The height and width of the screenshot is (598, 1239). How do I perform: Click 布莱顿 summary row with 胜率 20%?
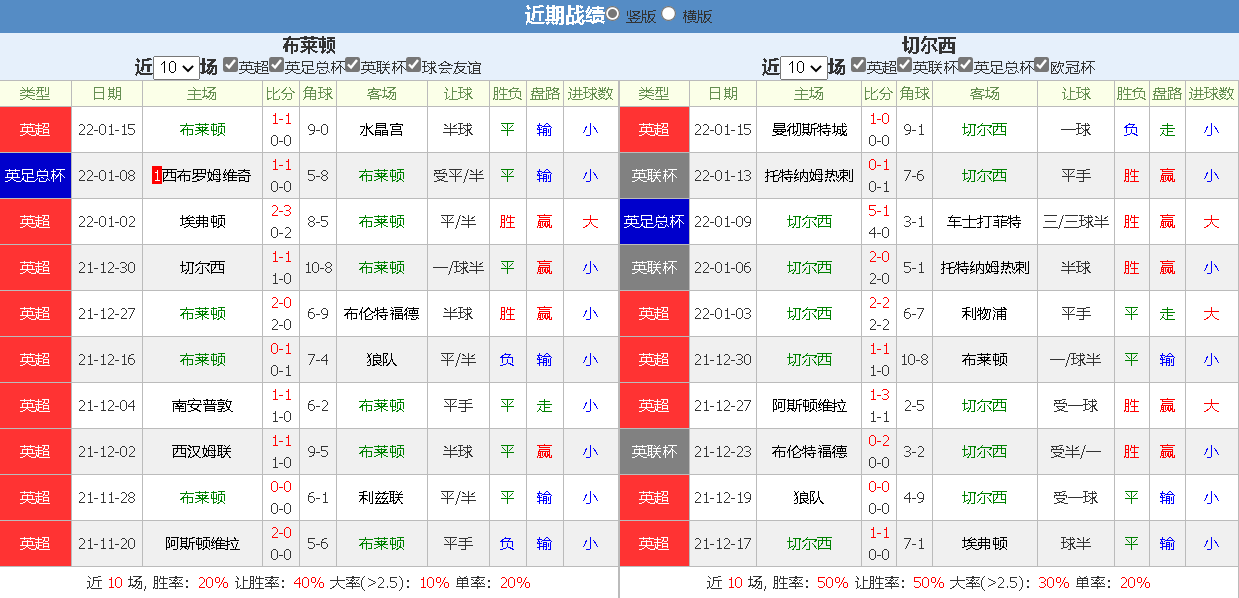309,582
